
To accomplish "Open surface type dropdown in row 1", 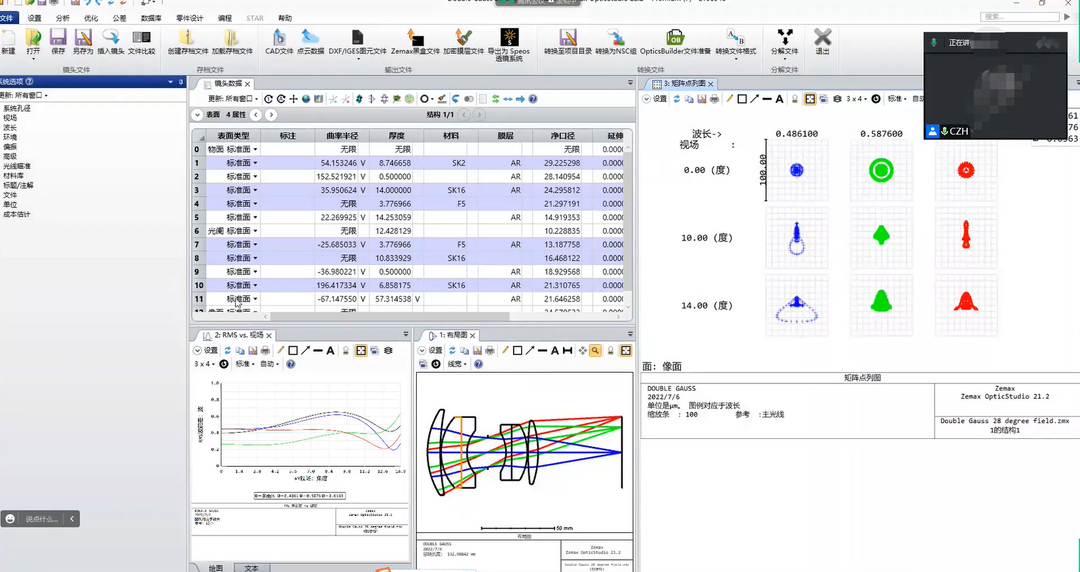I will pyautogui.click(x=256, y=163).
